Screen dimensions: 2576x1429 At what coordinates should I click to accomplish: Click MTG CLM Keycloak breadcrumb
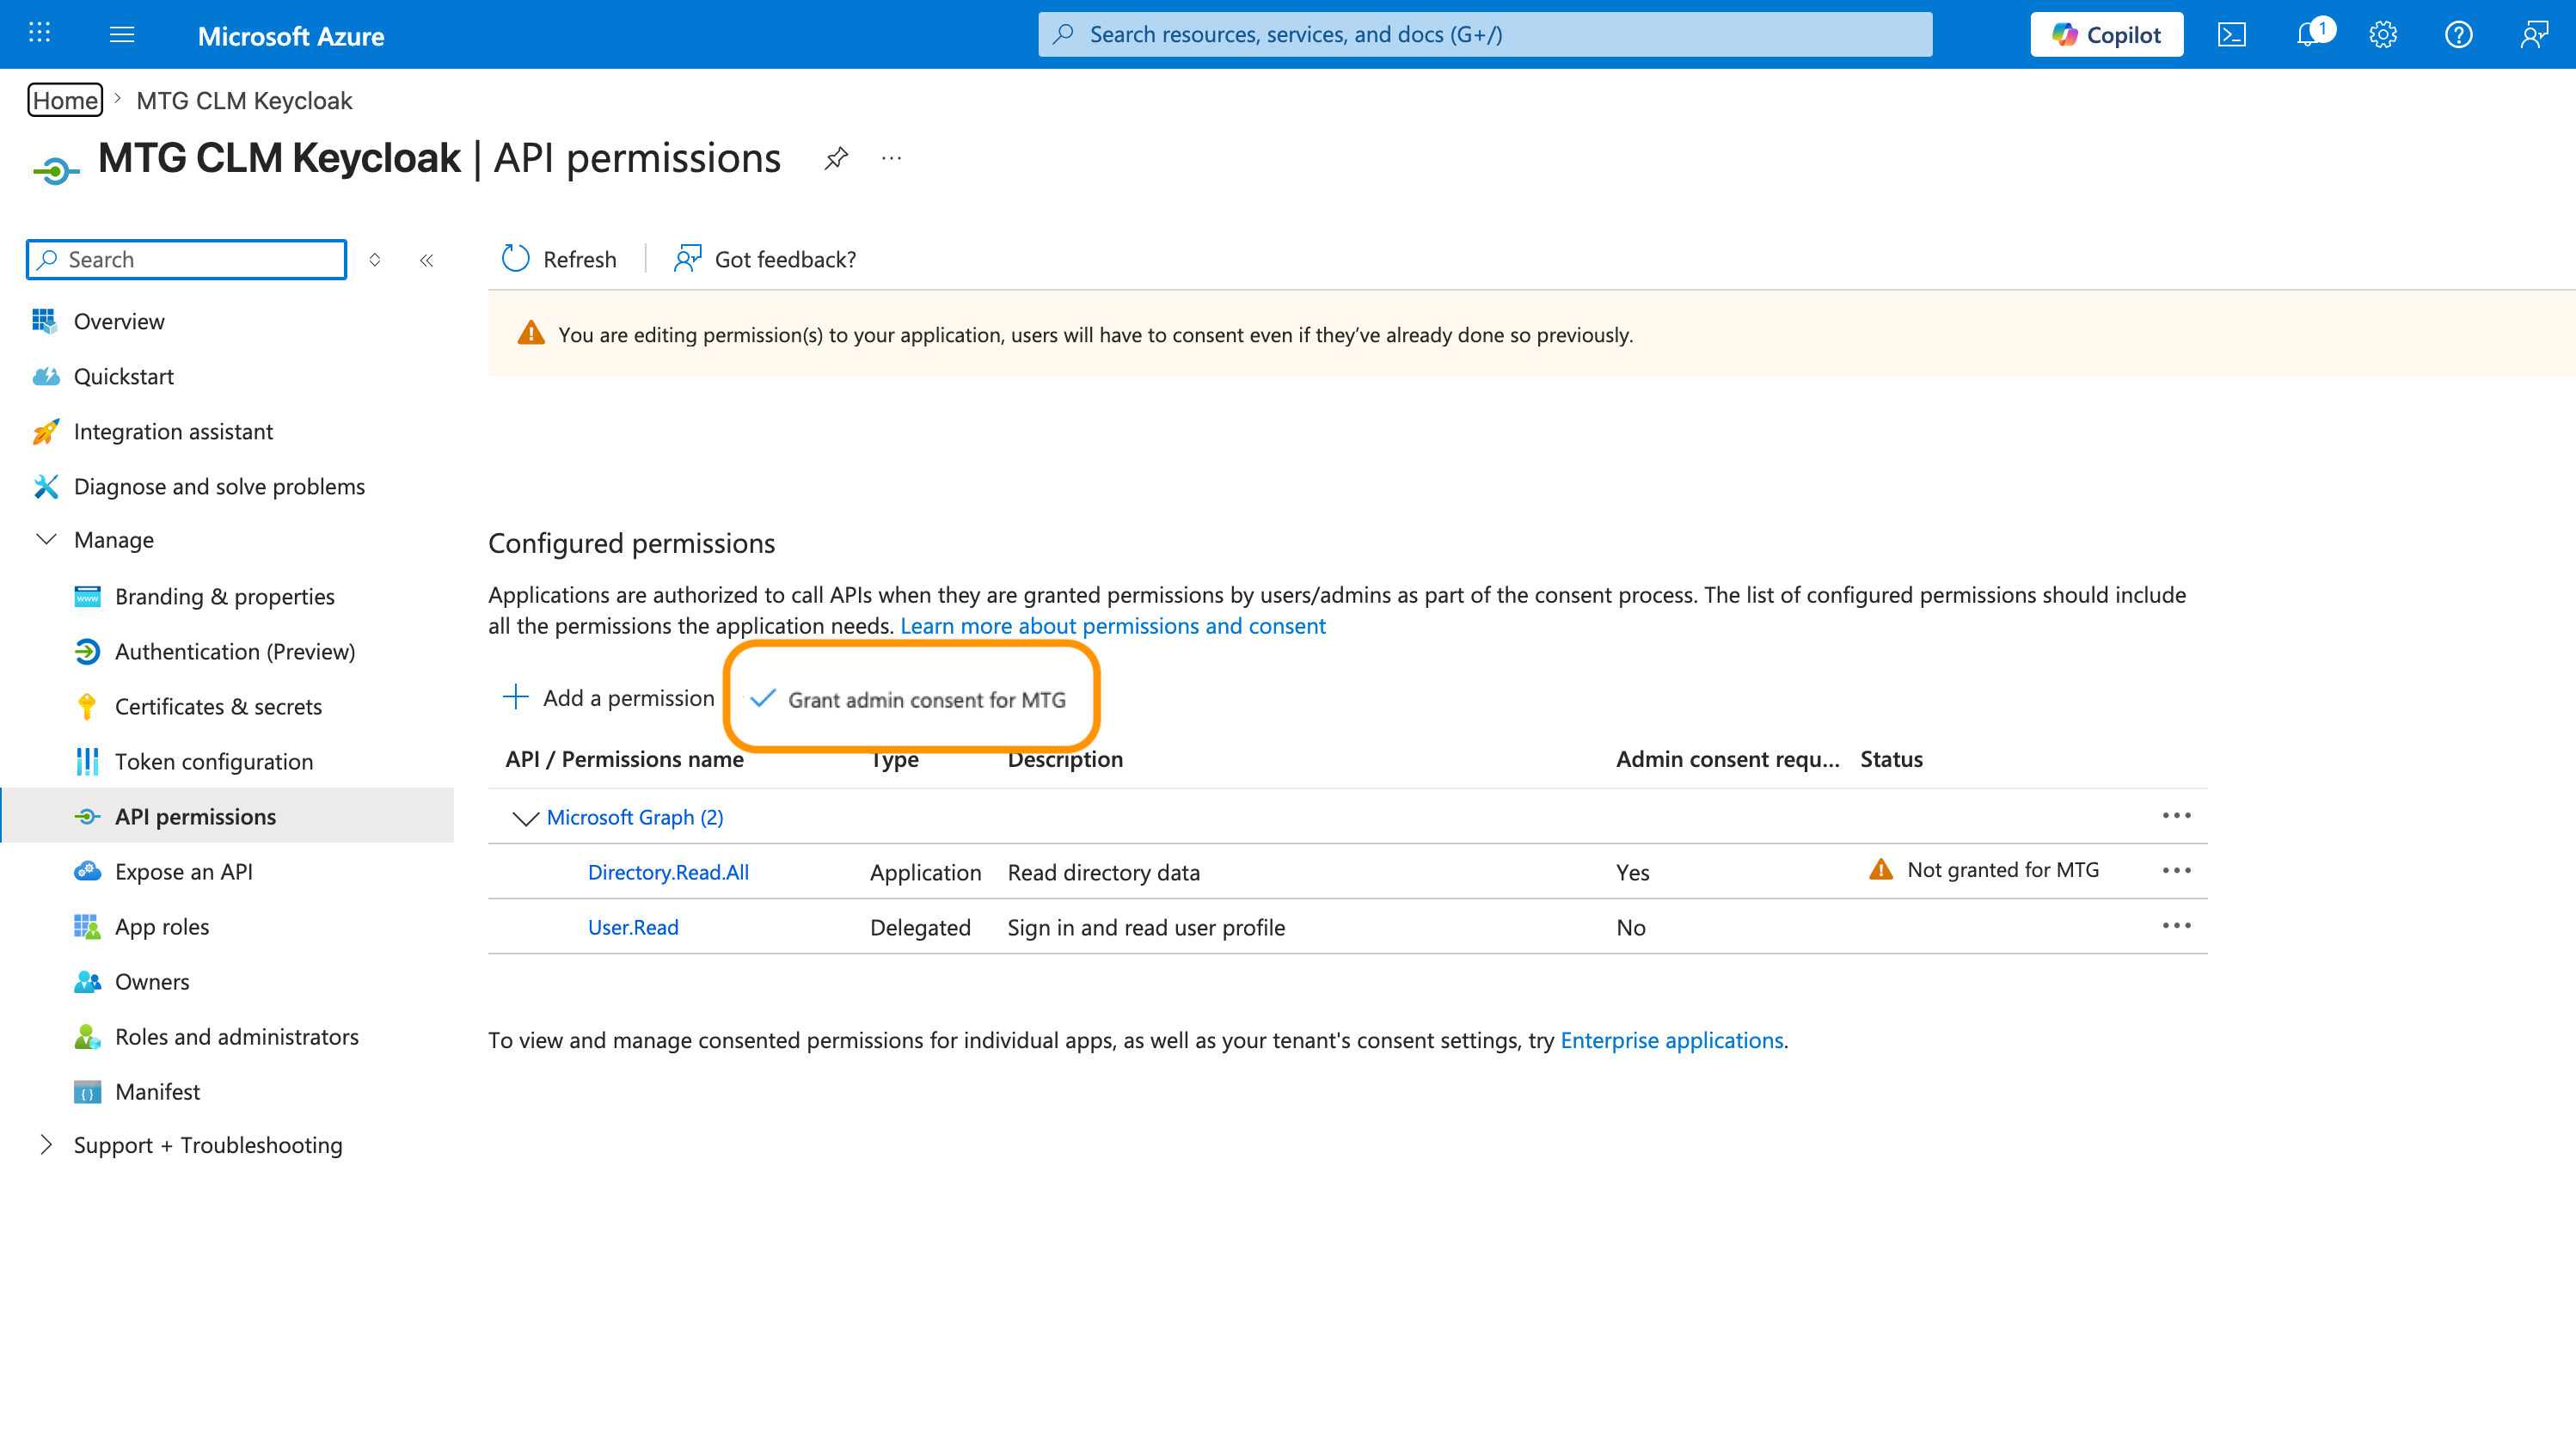(244, 100)
